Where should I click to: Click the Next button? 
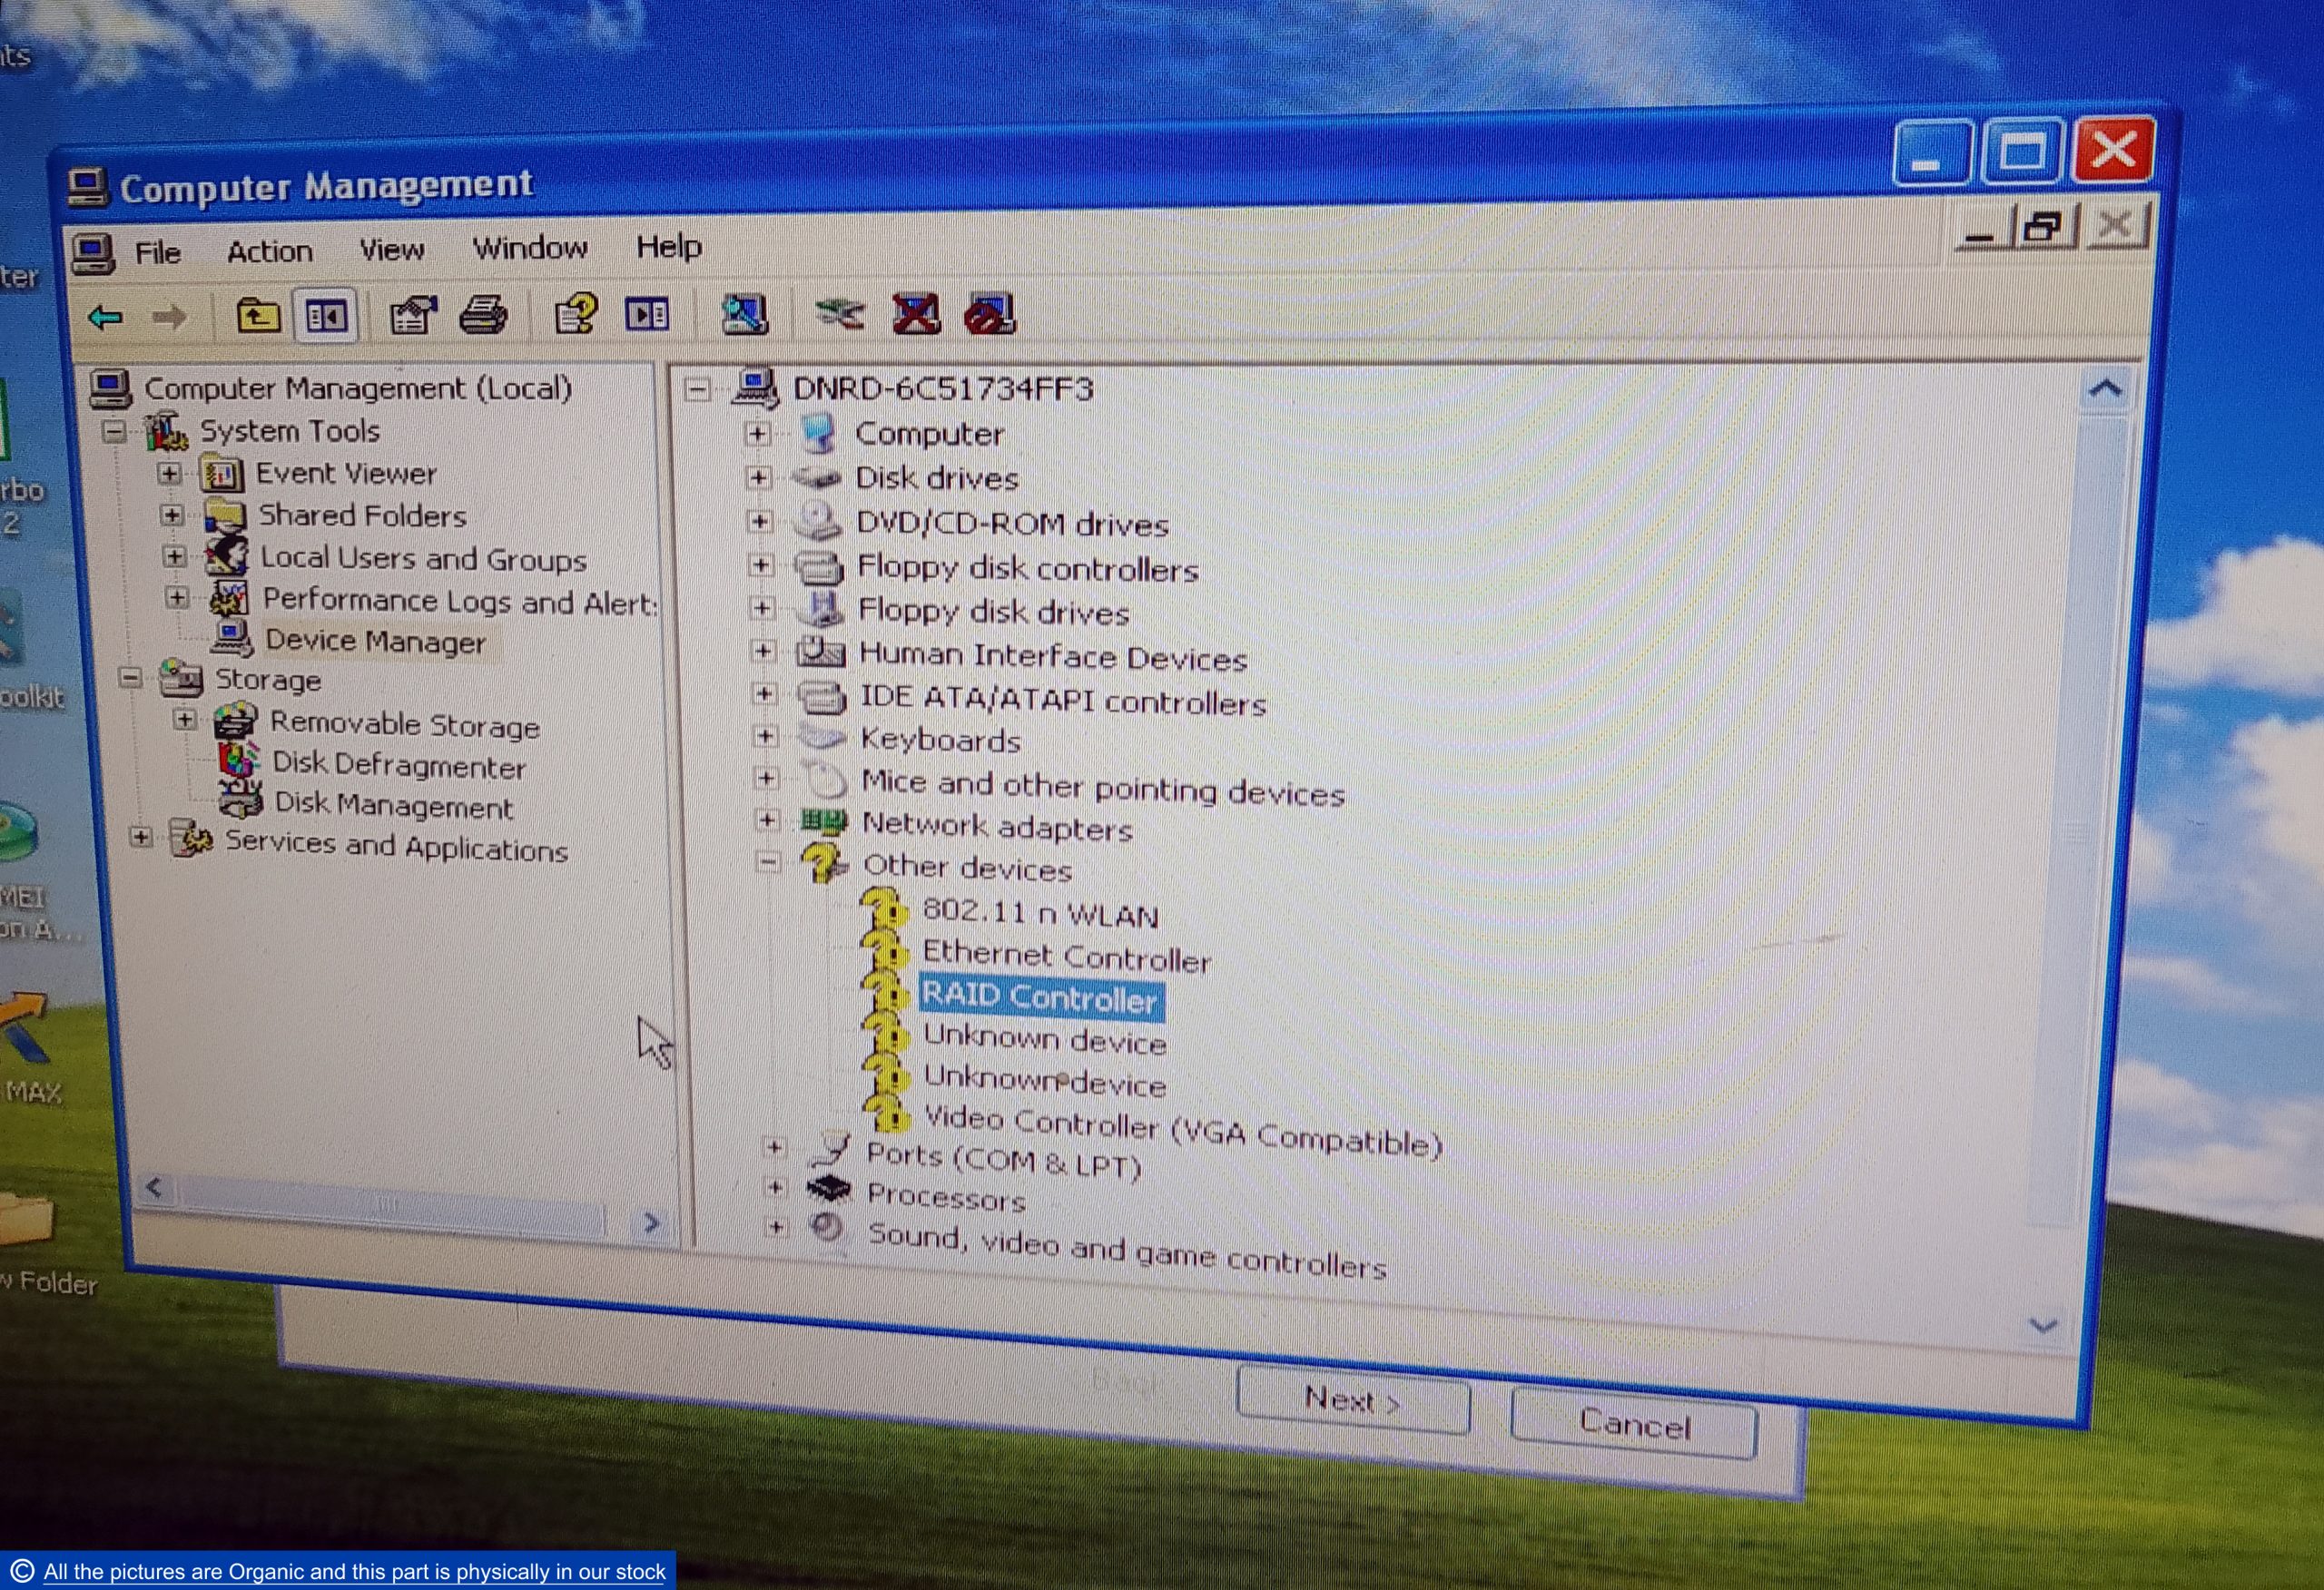[x=1352, y=1399]
